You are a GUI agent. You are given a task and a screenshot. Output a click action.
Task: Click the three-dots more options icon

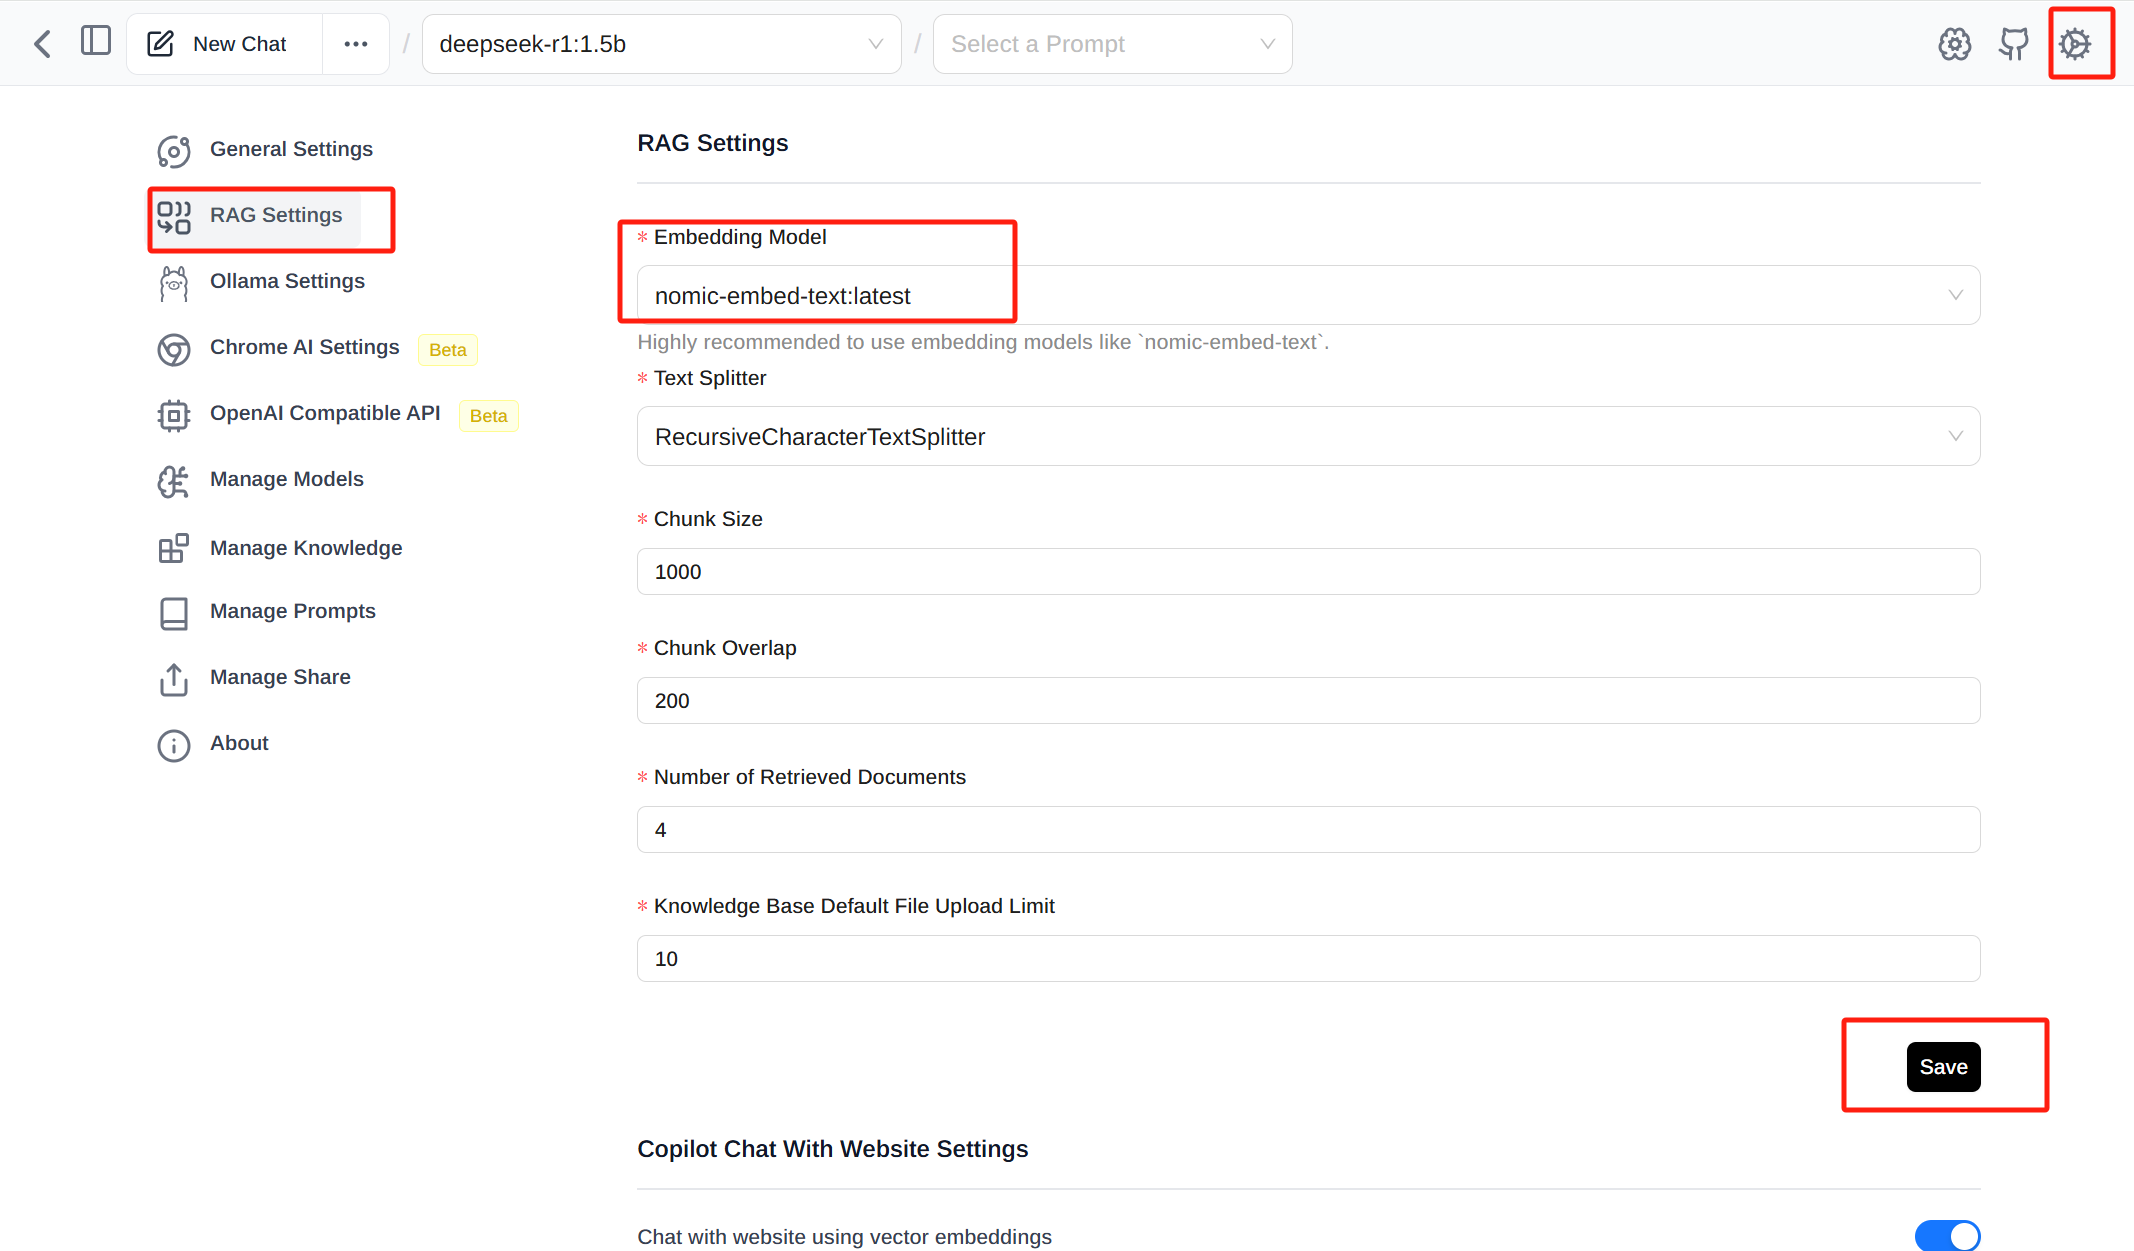click(x=355, y=44)
